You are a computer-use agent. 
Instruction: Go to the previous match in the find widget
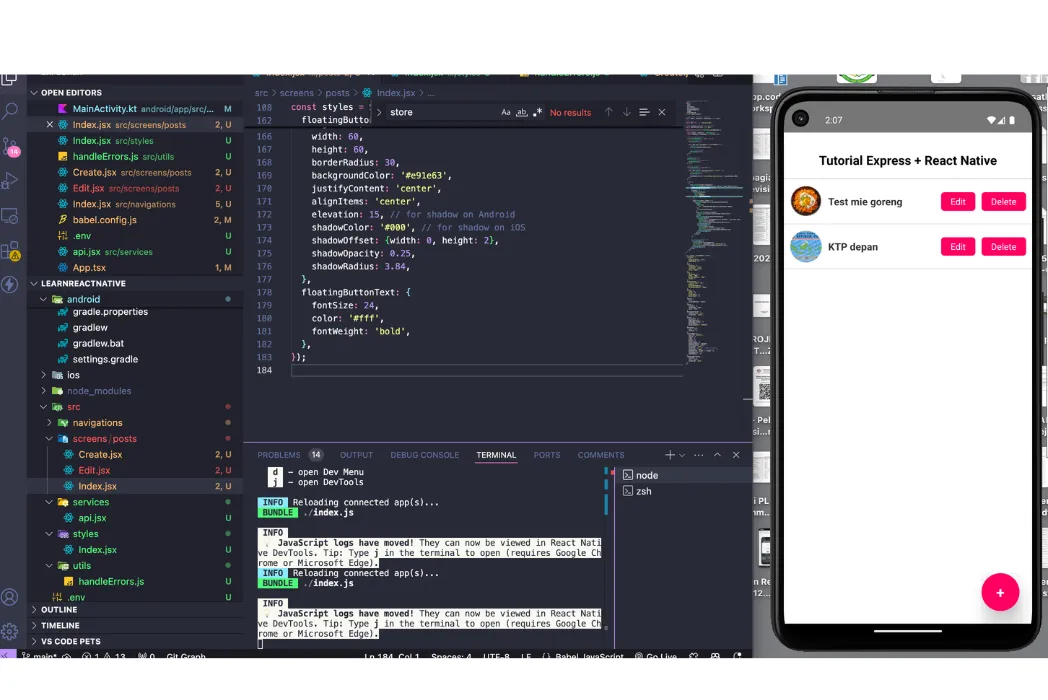[608, 112]
